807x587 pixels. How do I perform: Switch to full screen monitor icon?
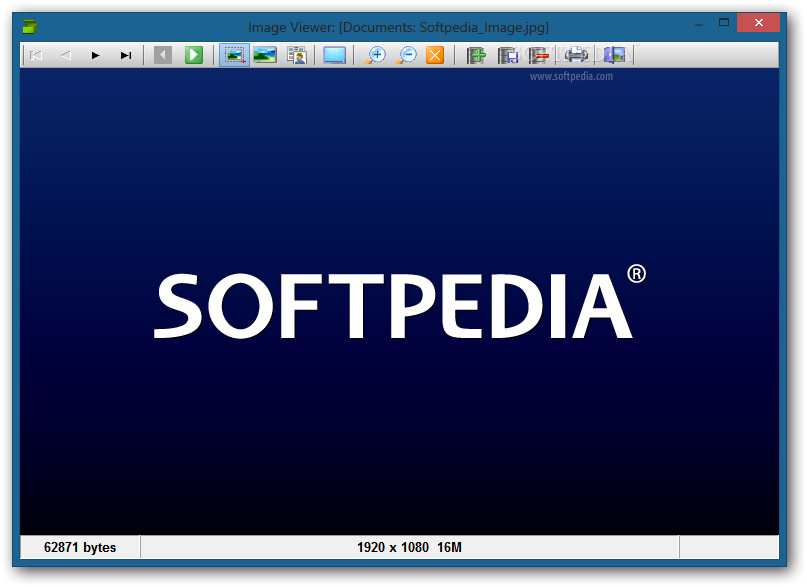[335, 55]
